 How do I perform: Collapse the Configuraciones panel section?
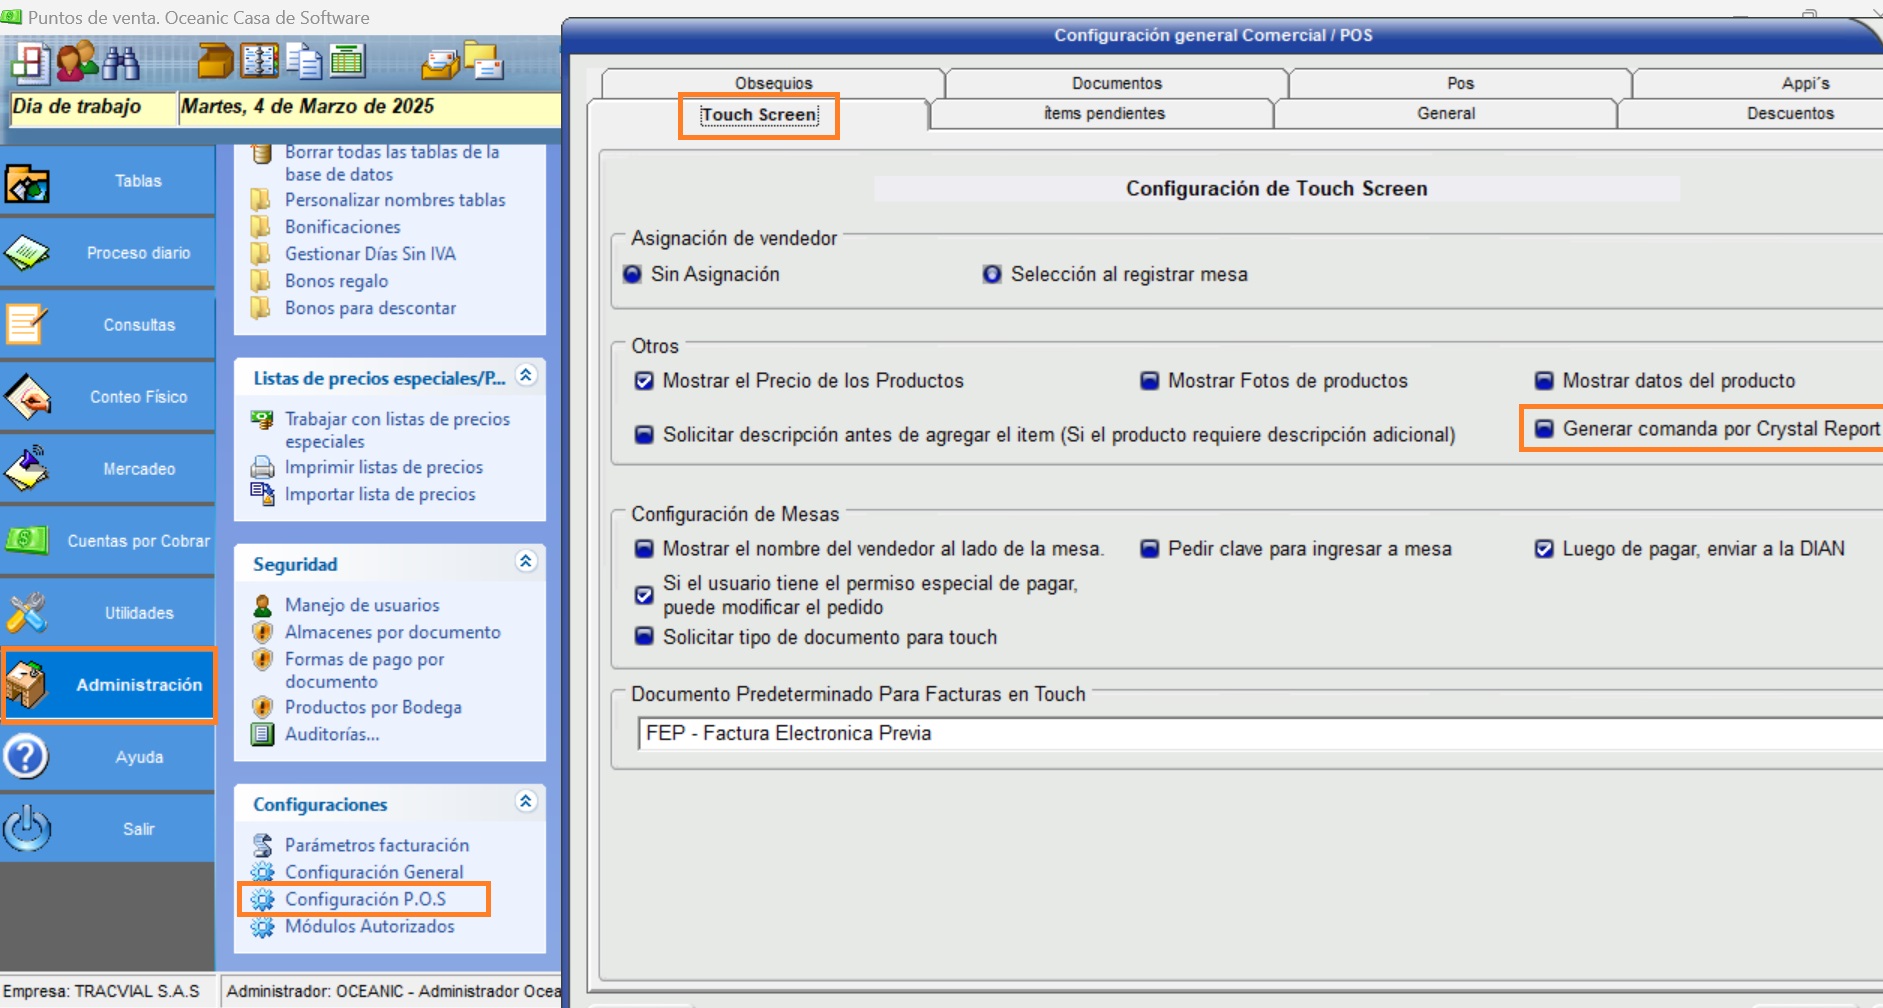[x=526, y=802]
